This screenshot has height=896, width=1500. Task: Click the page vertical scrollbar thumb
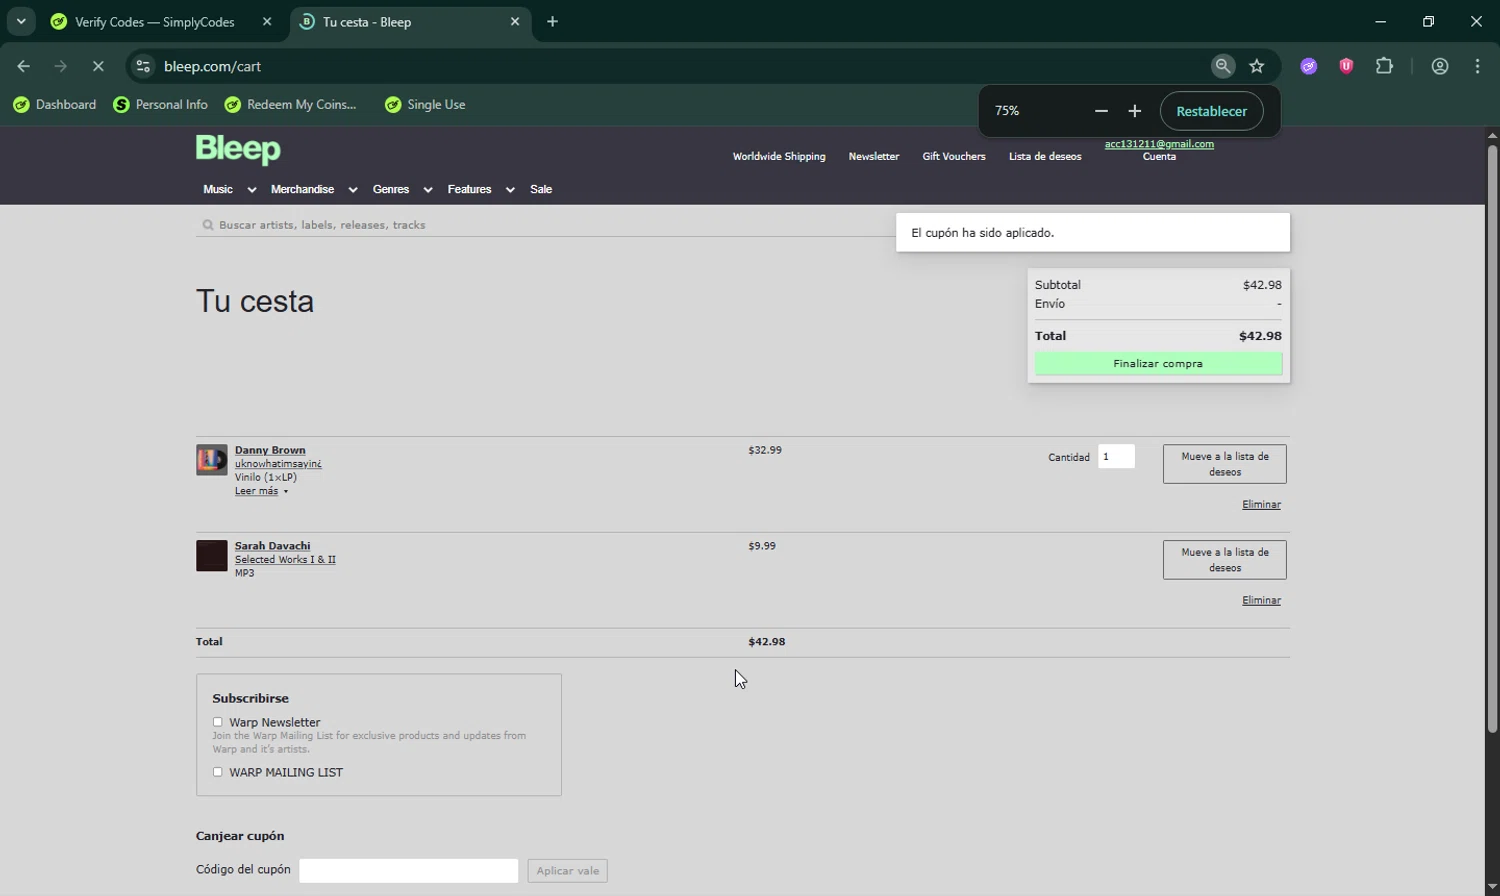tap(1492, 440)
